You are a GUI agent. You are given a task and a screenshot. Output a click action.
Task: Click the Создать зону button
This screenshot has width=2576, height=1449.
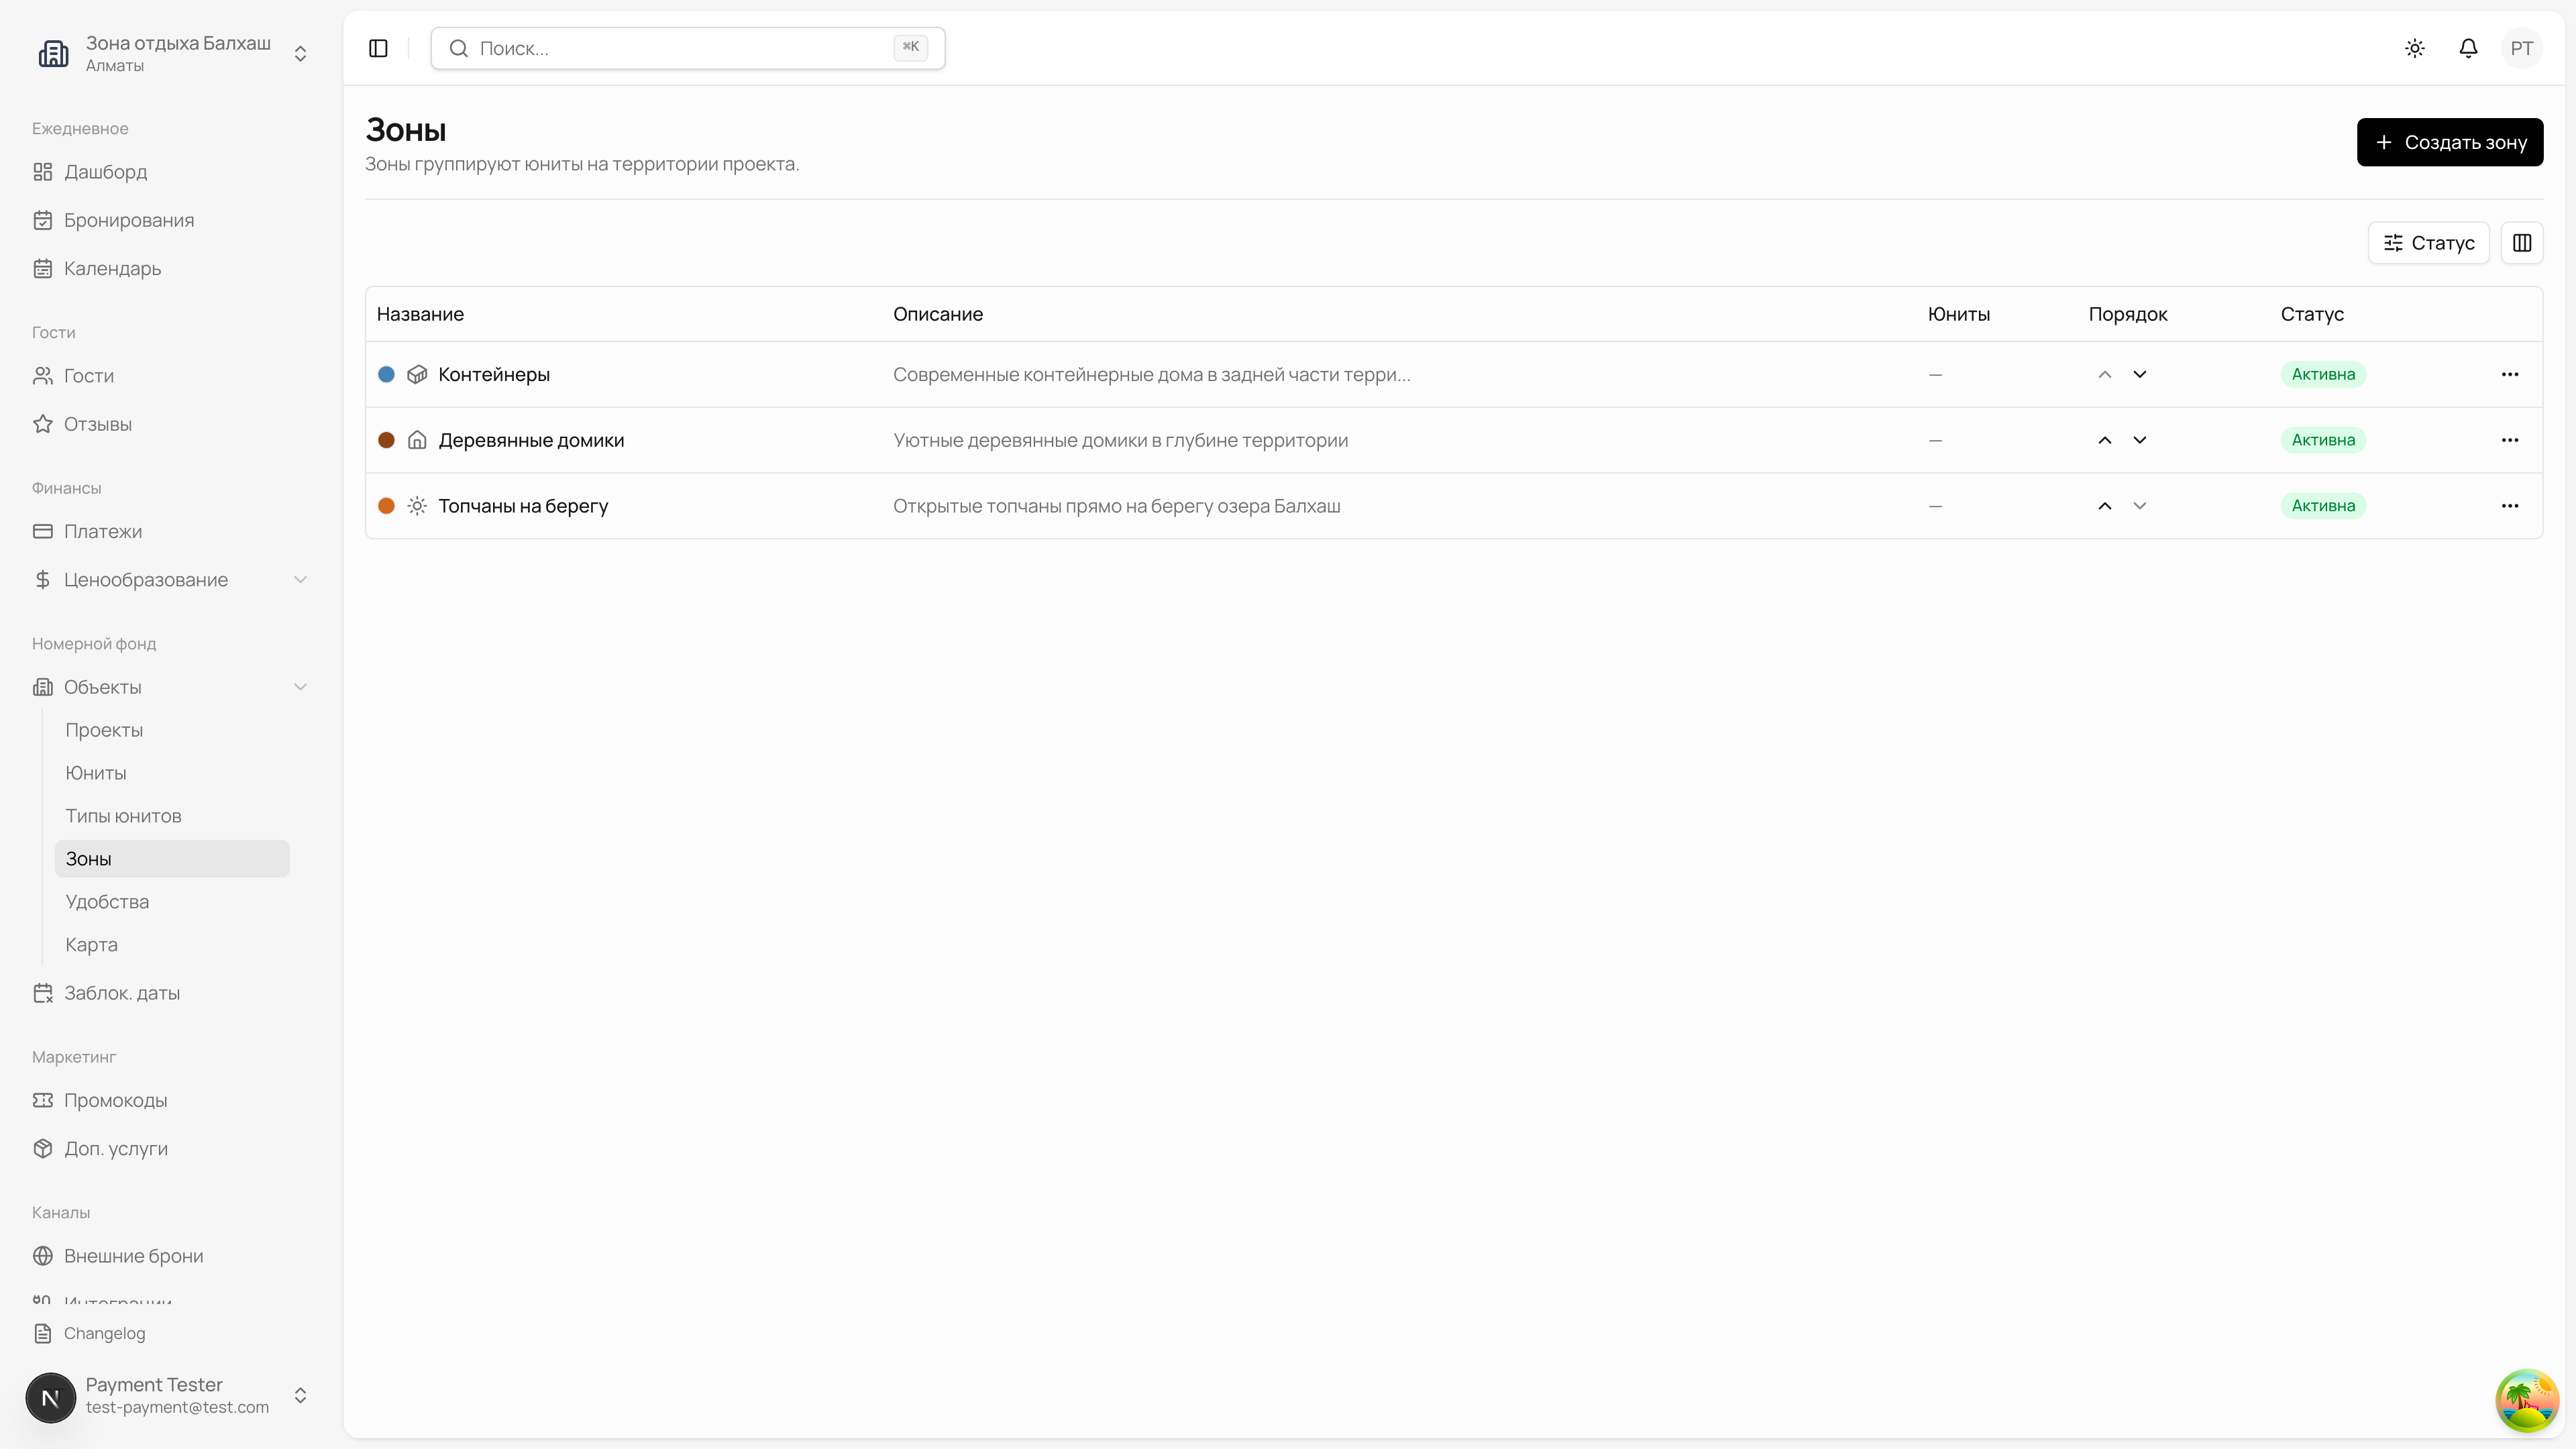point(2449,142)
